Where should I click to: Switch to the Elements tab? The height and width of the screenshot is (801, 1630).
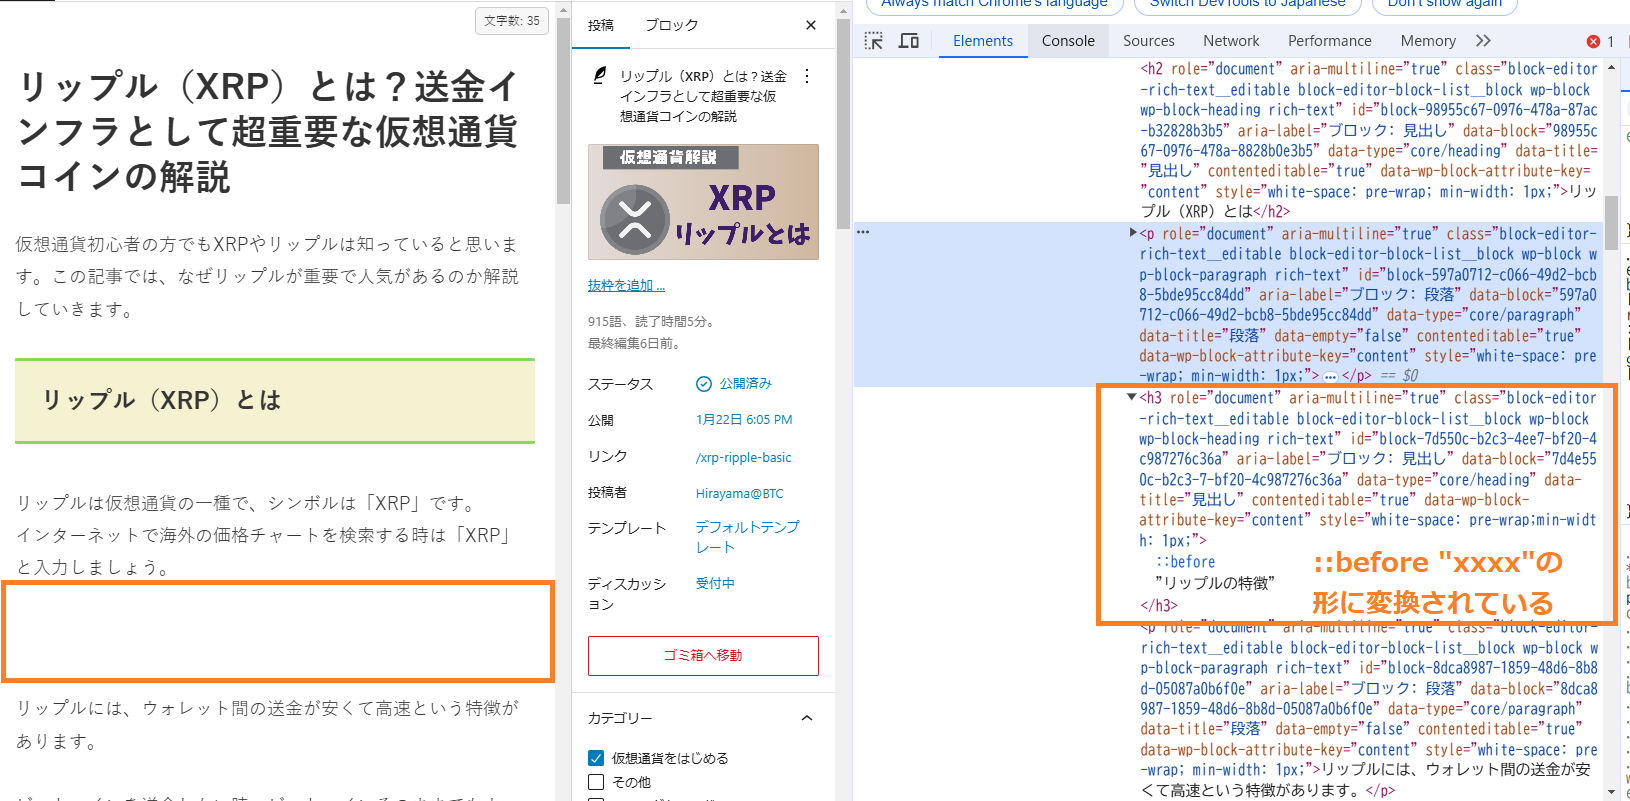[x=983, y=41]
